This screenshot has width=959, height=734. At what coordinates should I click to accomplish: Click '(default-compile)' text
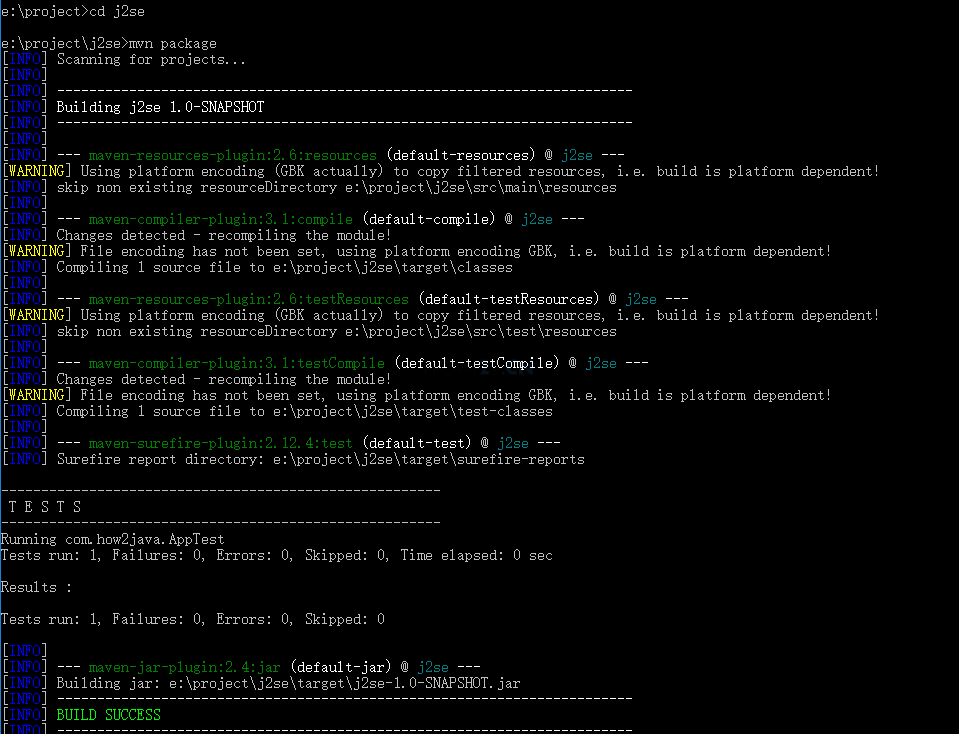[429, 219]
